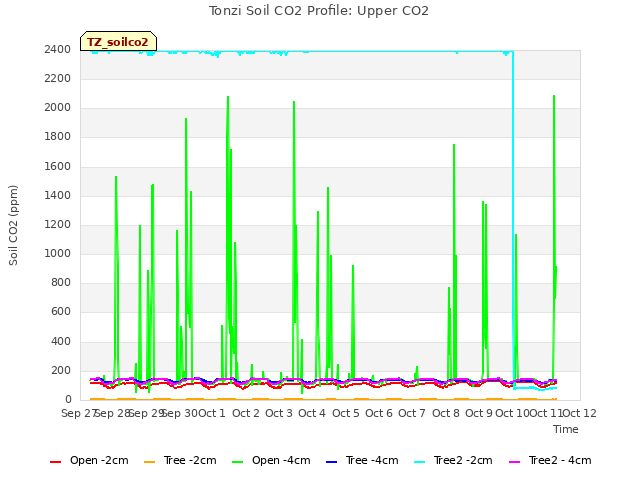Click the 600 y-axis tick label
Image resolution: width=640 pixels, height=480 pixels.
point(61,312)
